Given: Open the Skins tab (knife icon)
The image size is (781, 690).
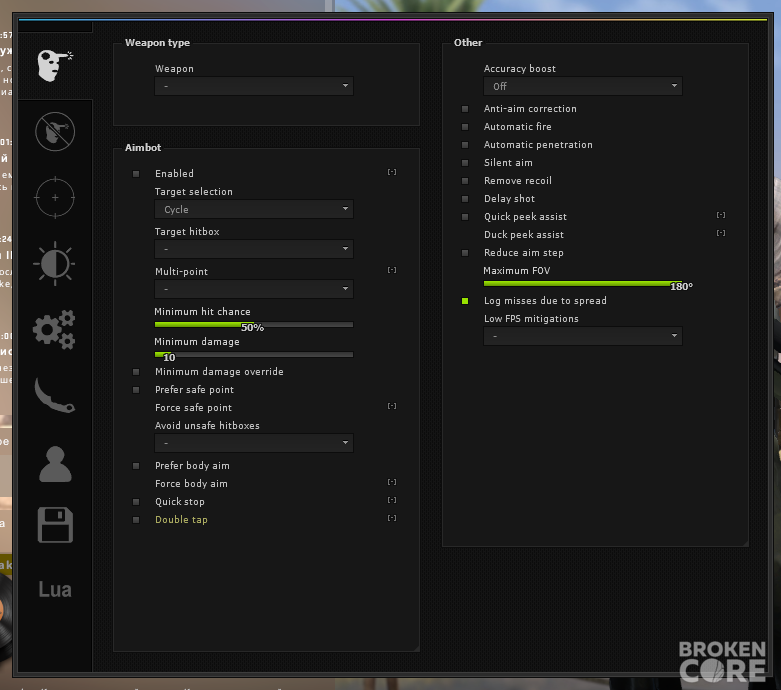Looking at the screenshot, I should tap(54, 396).
